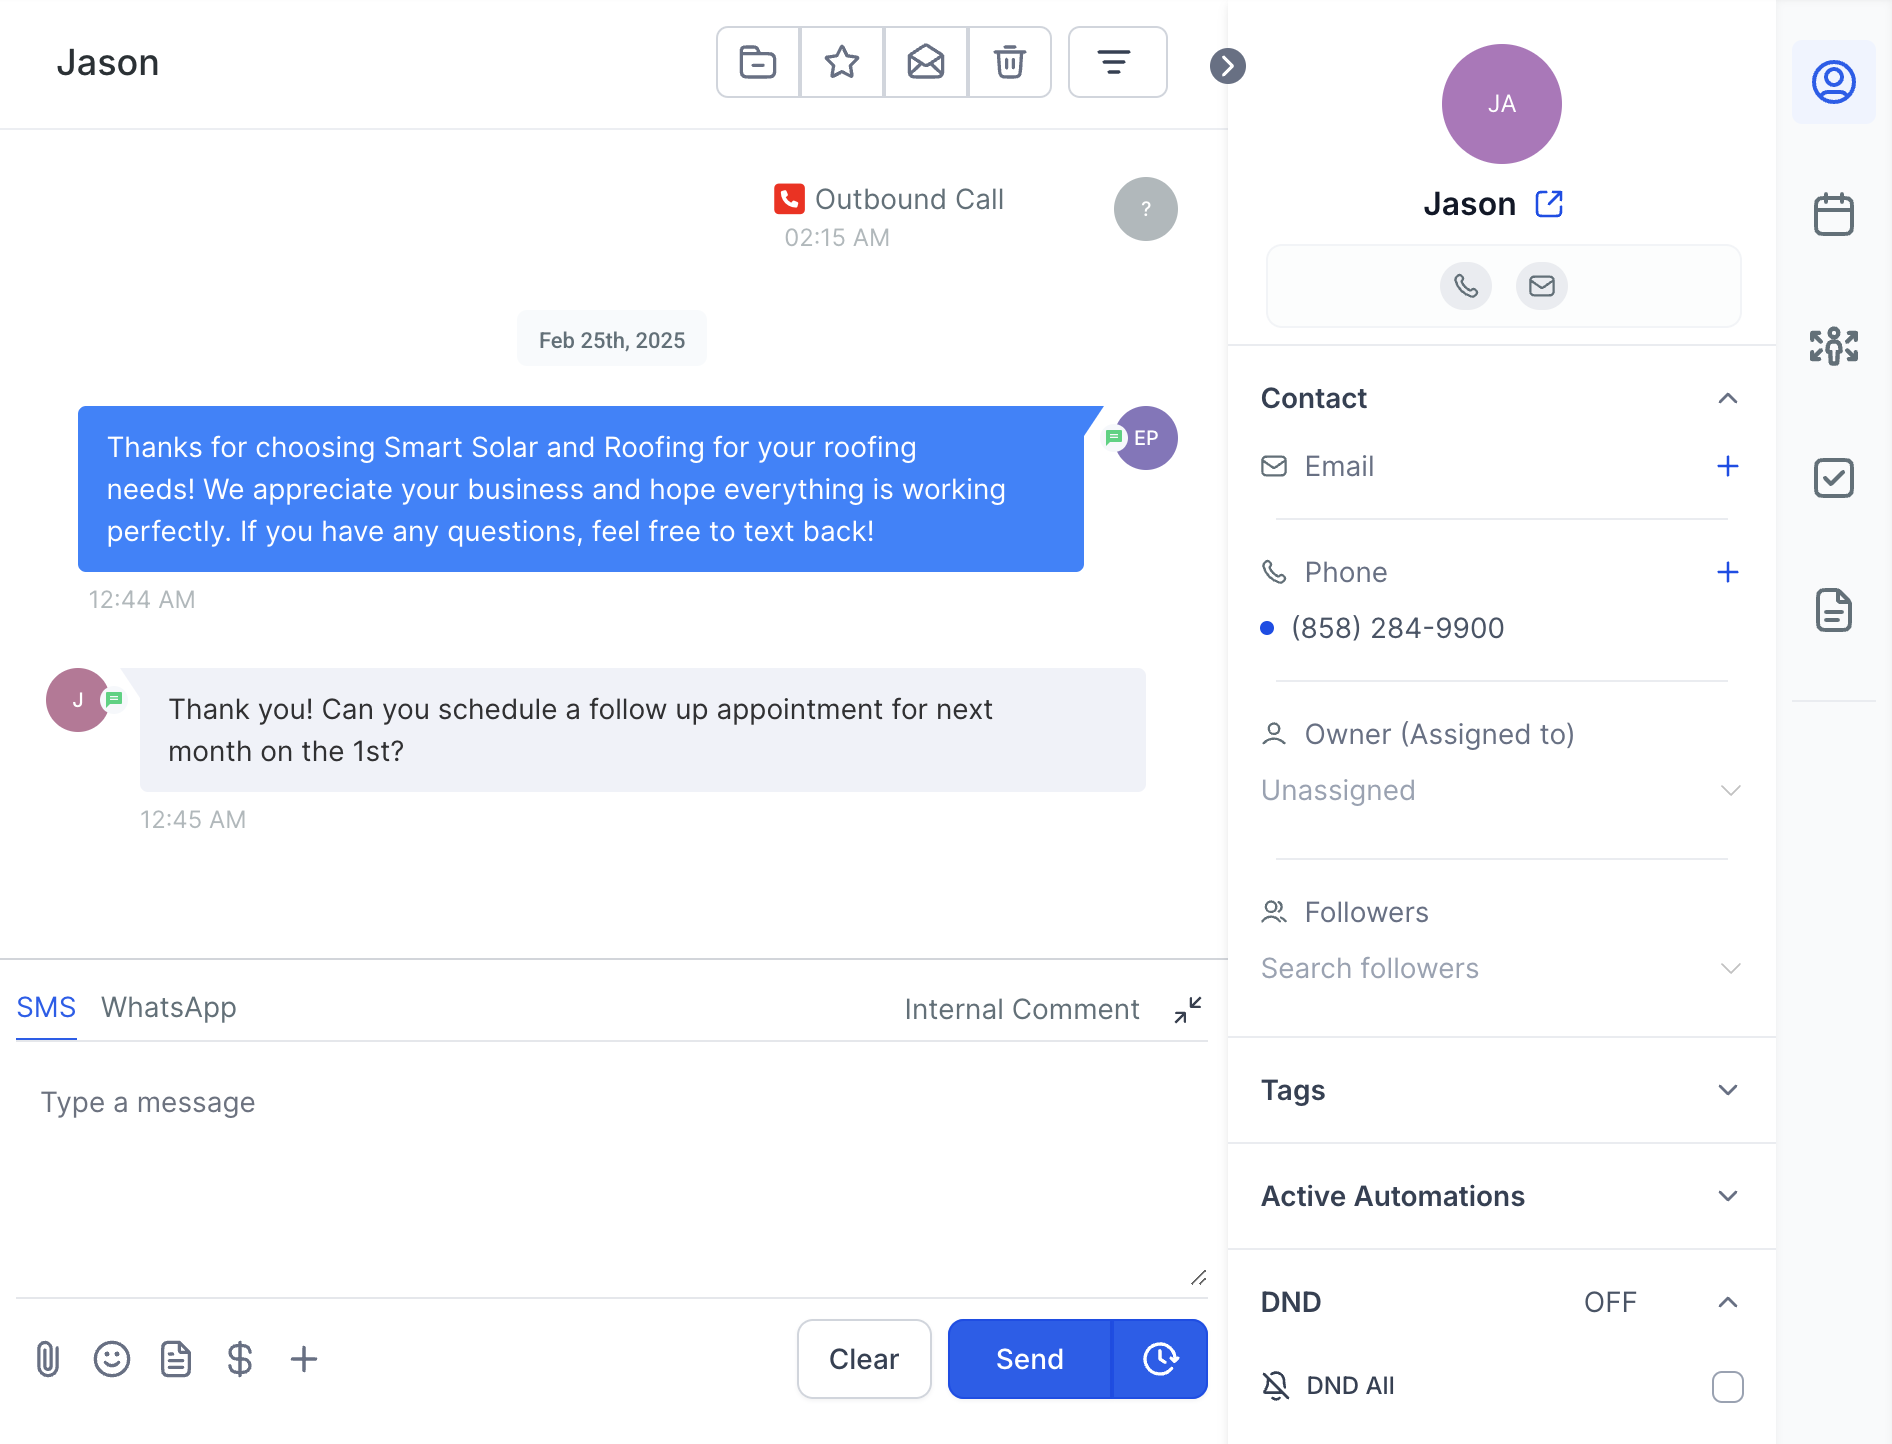Image resolution: width=1892 pixels, height=1444 pixels.
Task: Click the attachment paperclip icon
Action: pos(48,1359)
